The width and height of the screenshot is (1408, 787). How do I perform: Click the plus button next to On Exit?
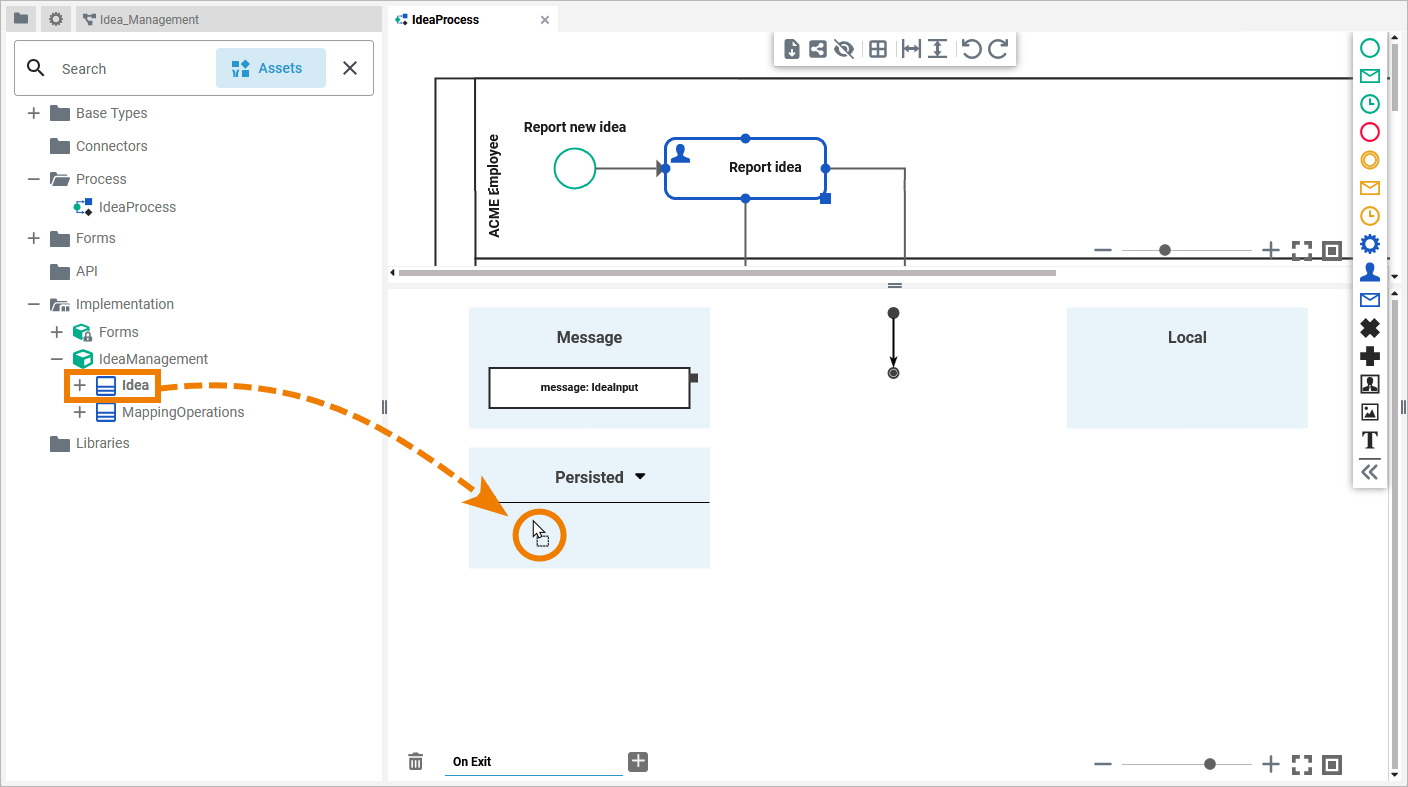(x=638, y=762)
